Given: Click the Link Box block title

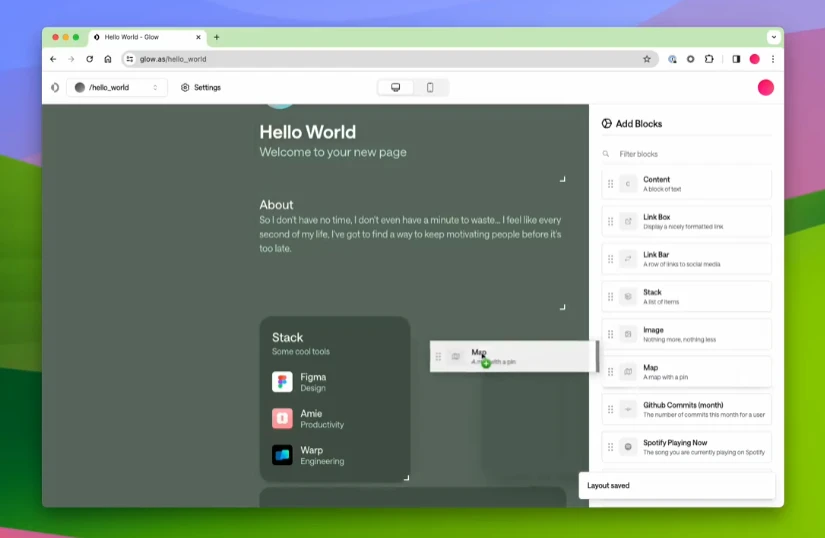Looking at the screenshot, I should tap(657, 217).
